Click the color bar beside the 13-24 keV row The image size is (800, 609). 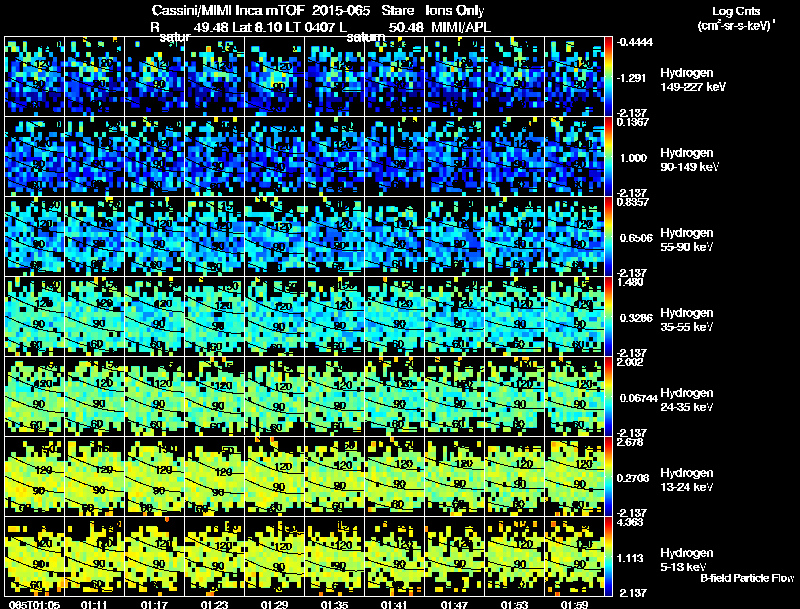[x=608, y=476]
